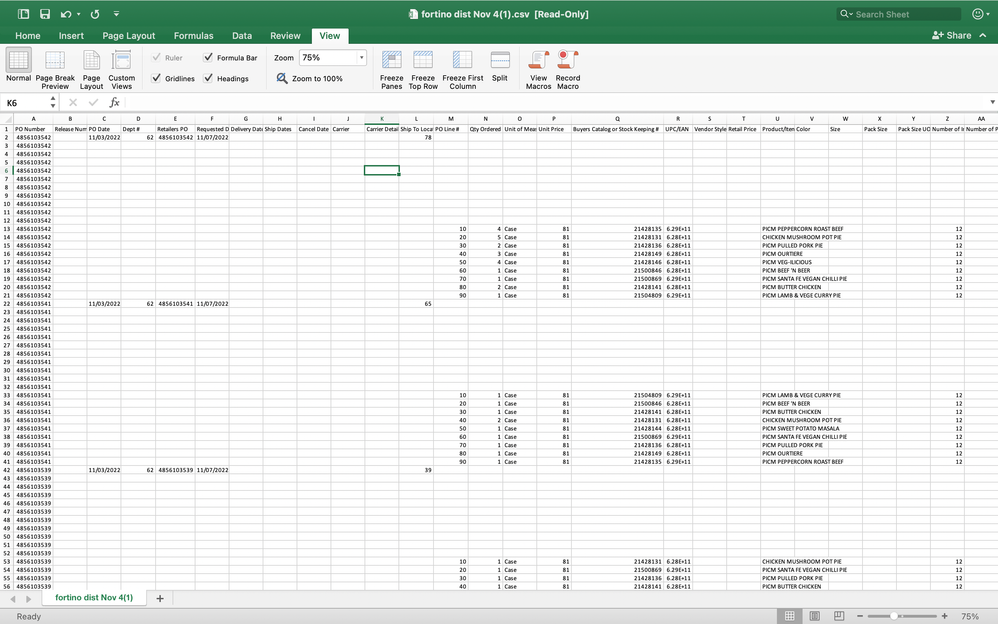Viewport: 998px width, 624px height.
Task: Click the formula bar confirm checkmark icon
Action: click(94, 103)
